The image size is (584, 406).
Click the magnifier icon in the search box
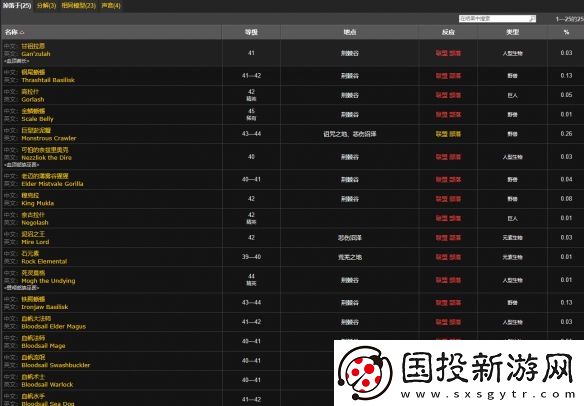tap(532, 18)
